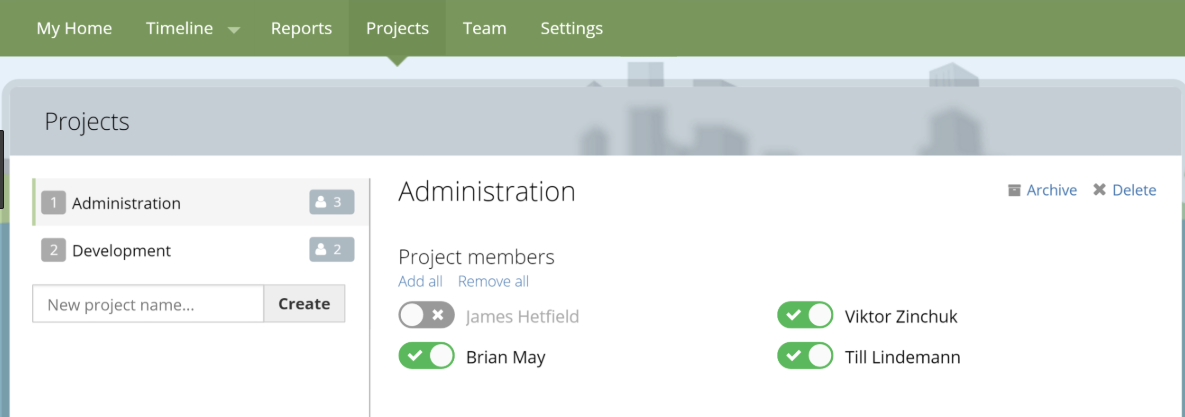This screenshot has height=417, width=1185.
Task: Click the member count badge for Development
Action: pos(332,249)
